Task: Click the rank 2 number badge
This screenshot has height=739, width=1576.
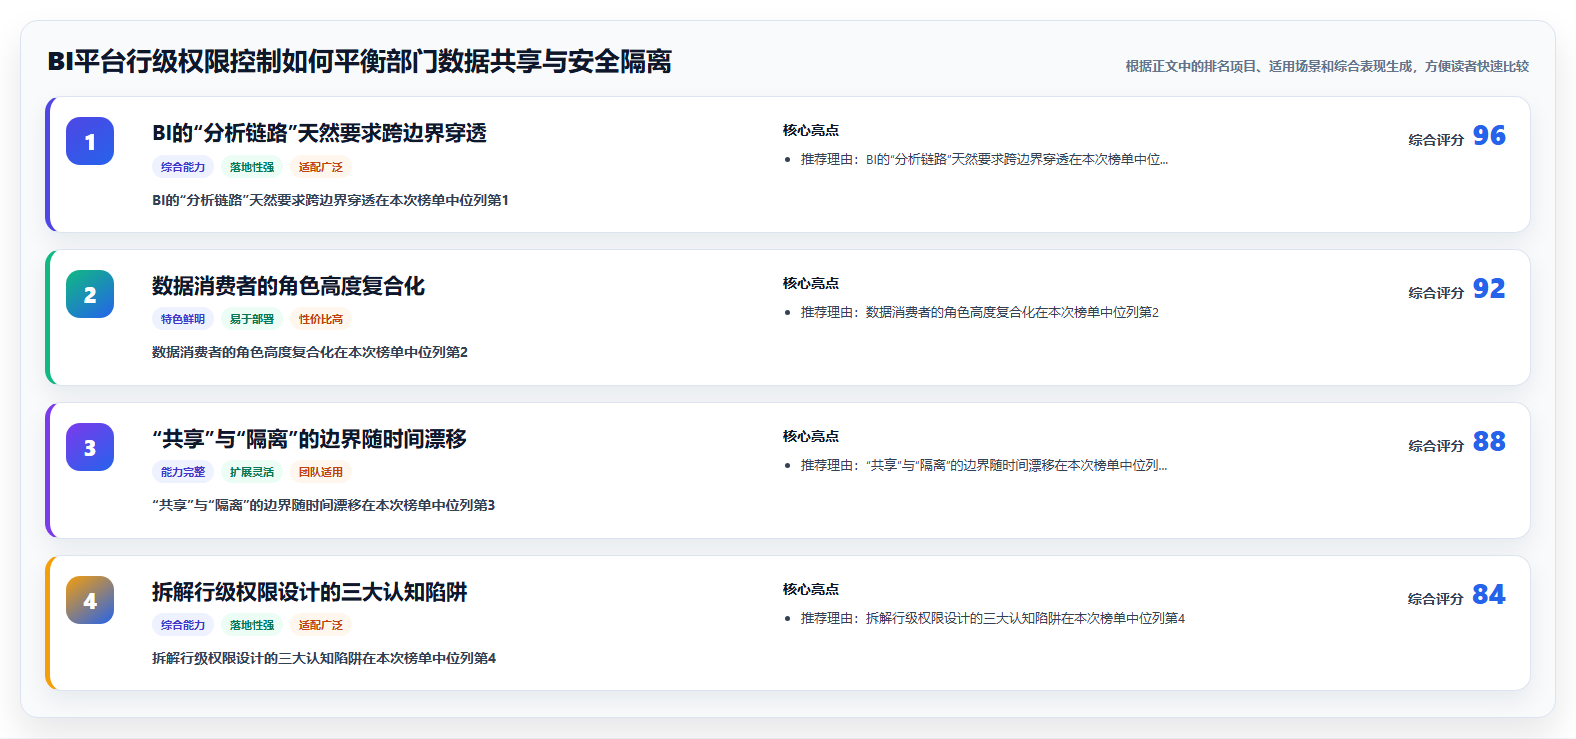Action: 90,294
